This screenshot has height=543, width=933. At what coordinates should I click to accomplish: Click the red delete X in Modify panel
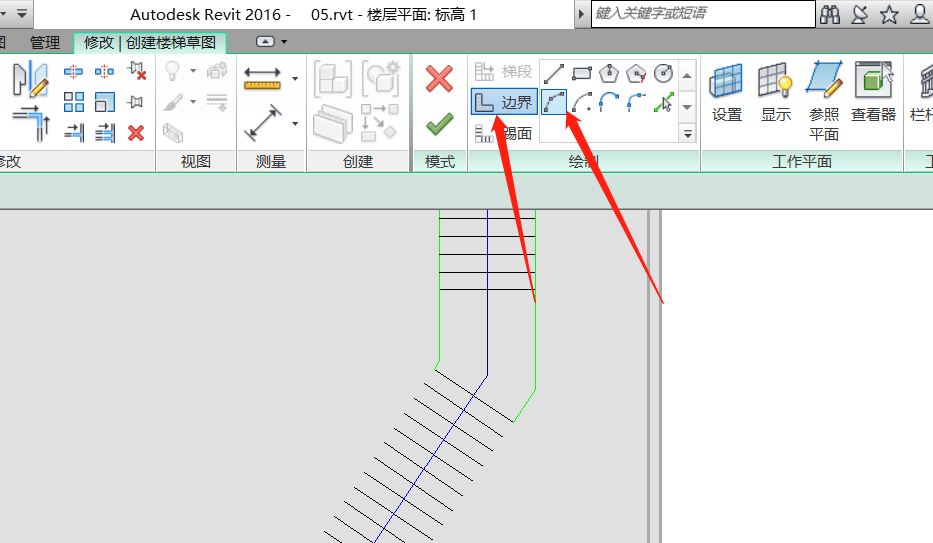point(136,132)
